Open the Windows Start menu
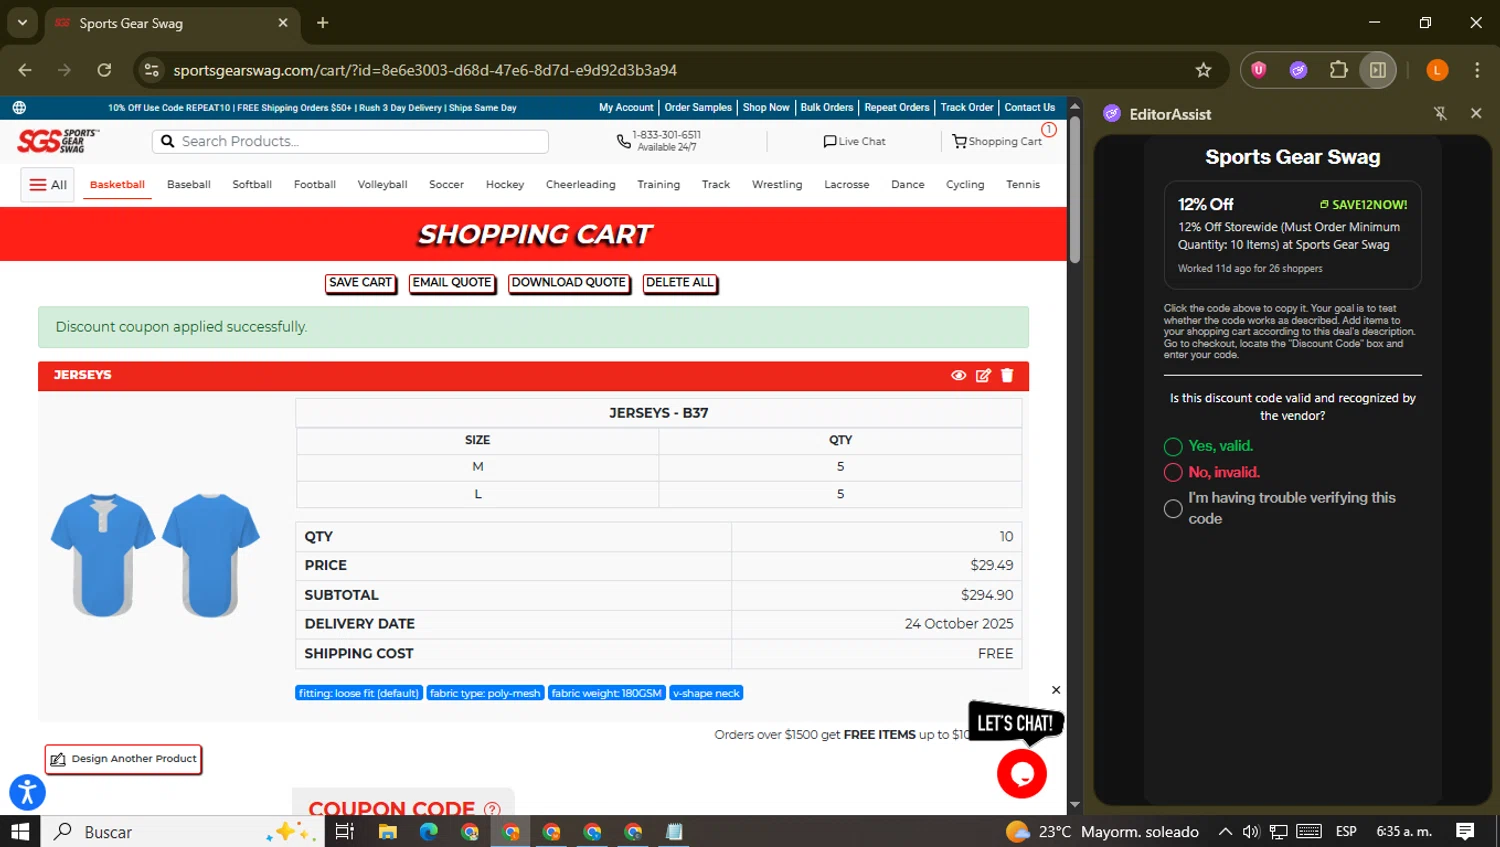 (x=20, y=831)
